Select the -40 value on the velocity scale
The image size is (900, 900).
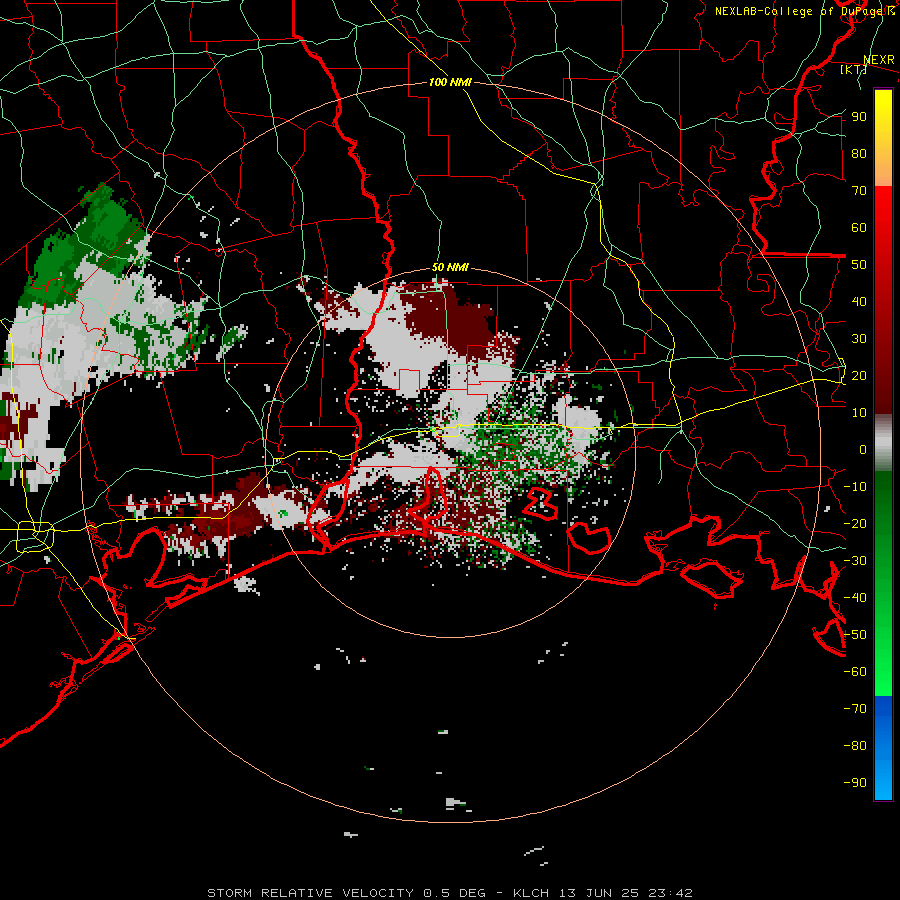[x=855, y=598]
